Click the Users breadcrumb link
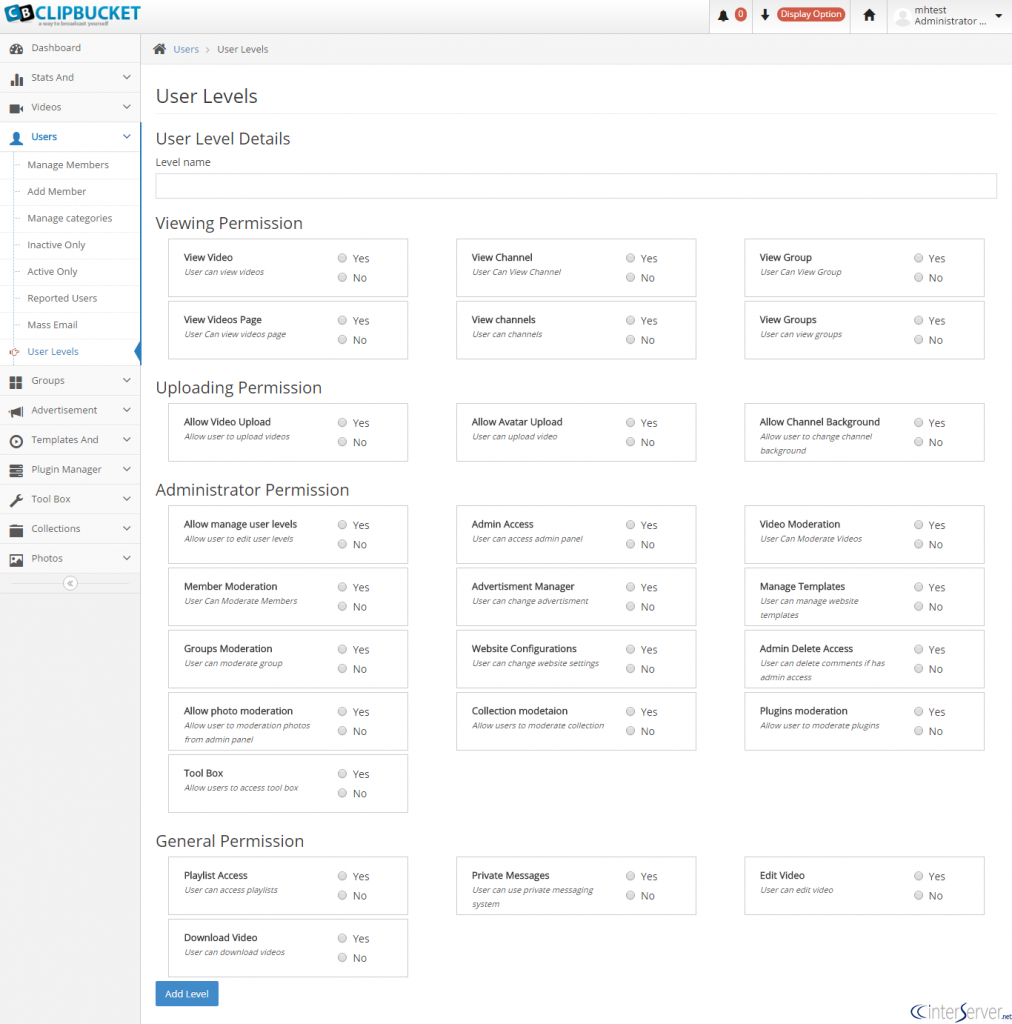Screen dimensions: 1012x1024 pos(186,49)
